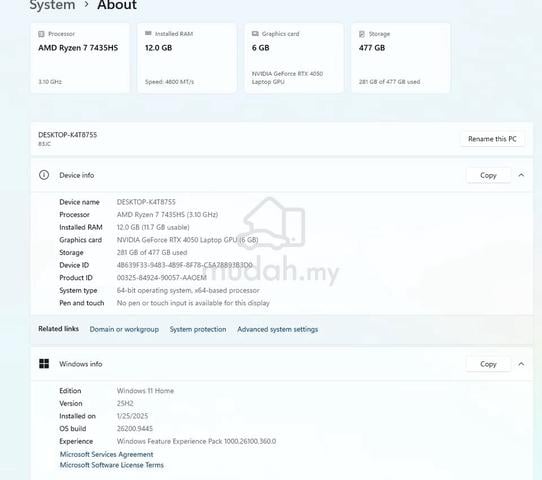Click the Graphics card icon
542x480 pixels.
(255, 34)
